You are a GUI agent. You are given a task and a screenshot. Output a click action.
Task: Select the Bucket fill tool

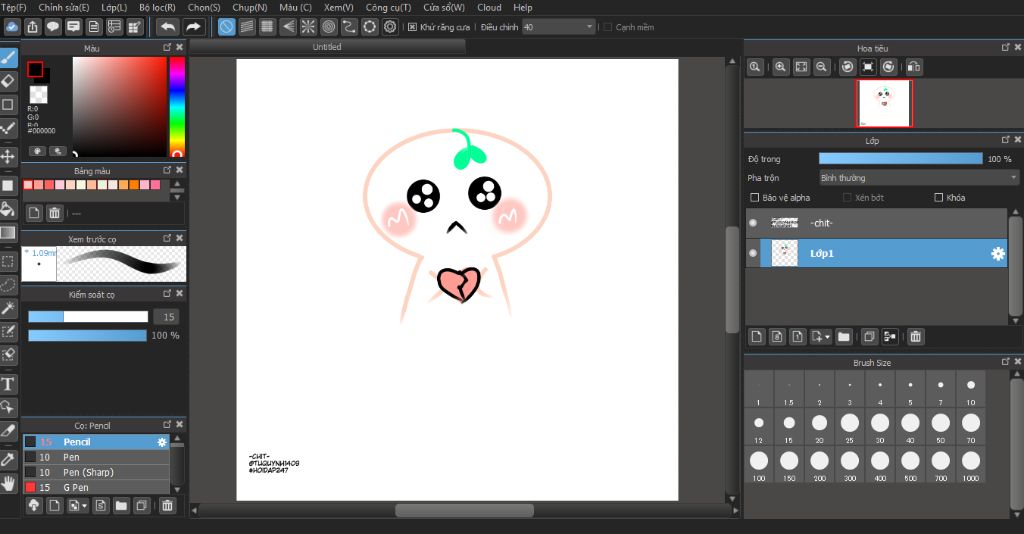point(8,209)
